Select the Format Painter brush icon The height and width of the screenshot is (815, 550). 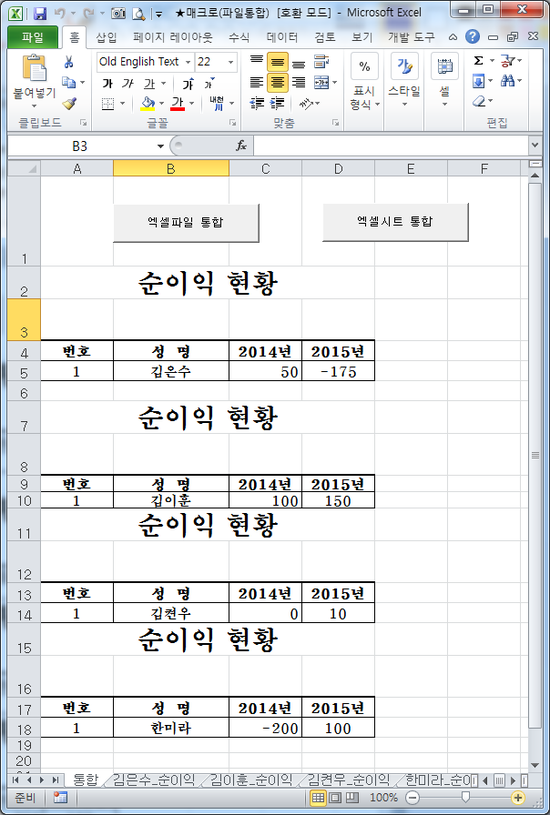click(69, 103)
